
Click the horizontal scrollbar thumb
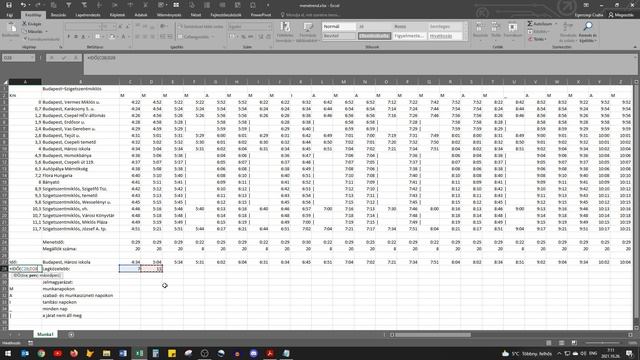coord(433,335)
